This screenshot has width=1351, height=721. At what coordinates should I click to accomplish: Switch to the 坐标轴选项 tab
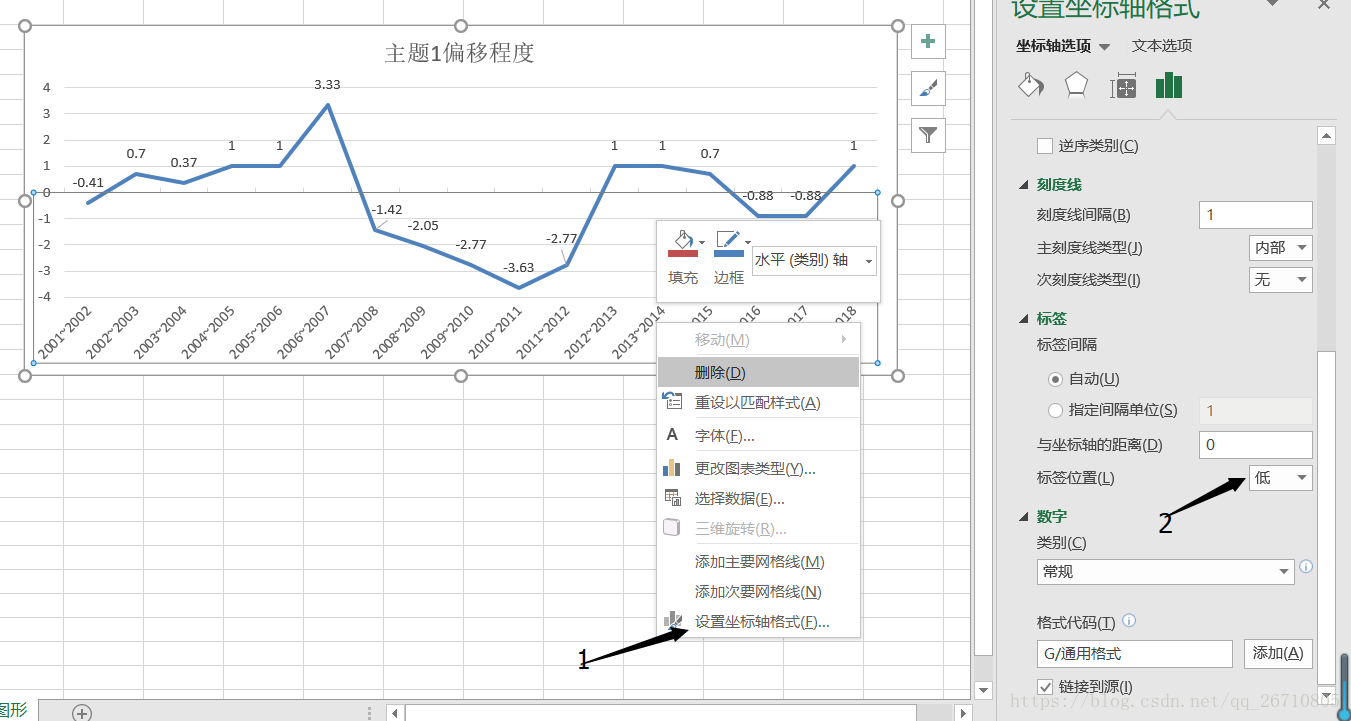point(1054,46)
